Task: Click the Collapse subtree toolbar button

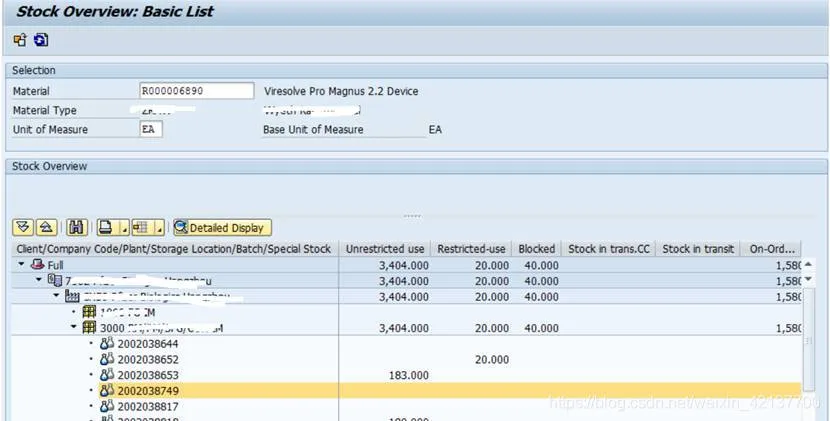Action: 47,228
